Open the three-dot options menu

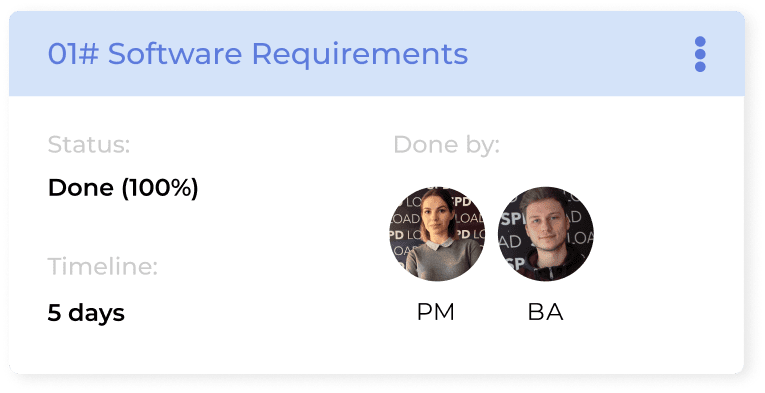700,54
